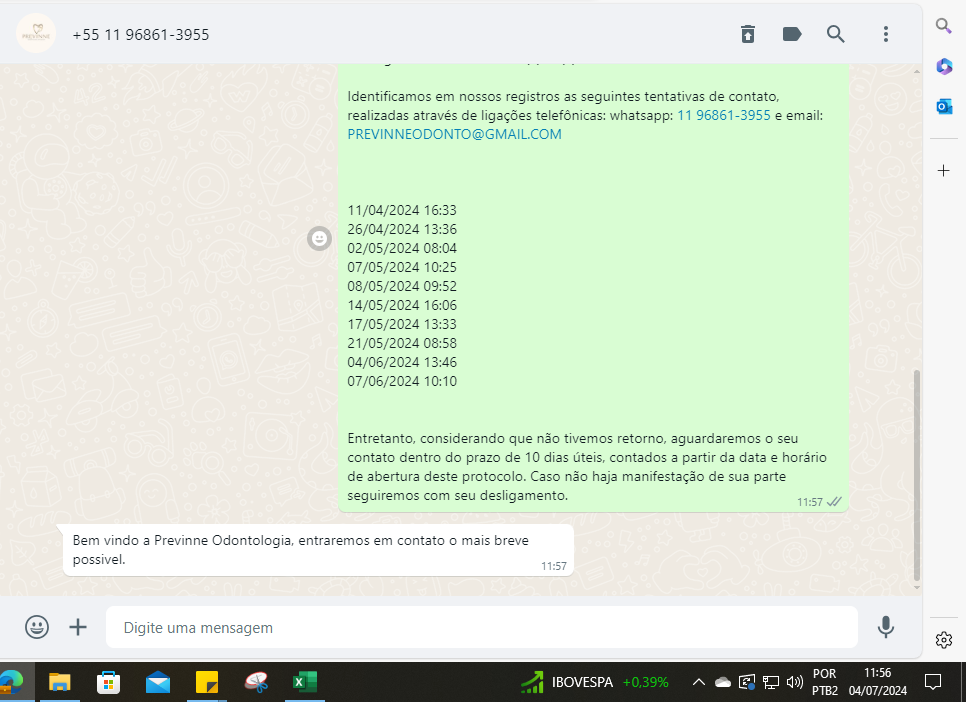Search within this conversation
The height and width of the screenshot is (702, 966).
tap(835, 34)
